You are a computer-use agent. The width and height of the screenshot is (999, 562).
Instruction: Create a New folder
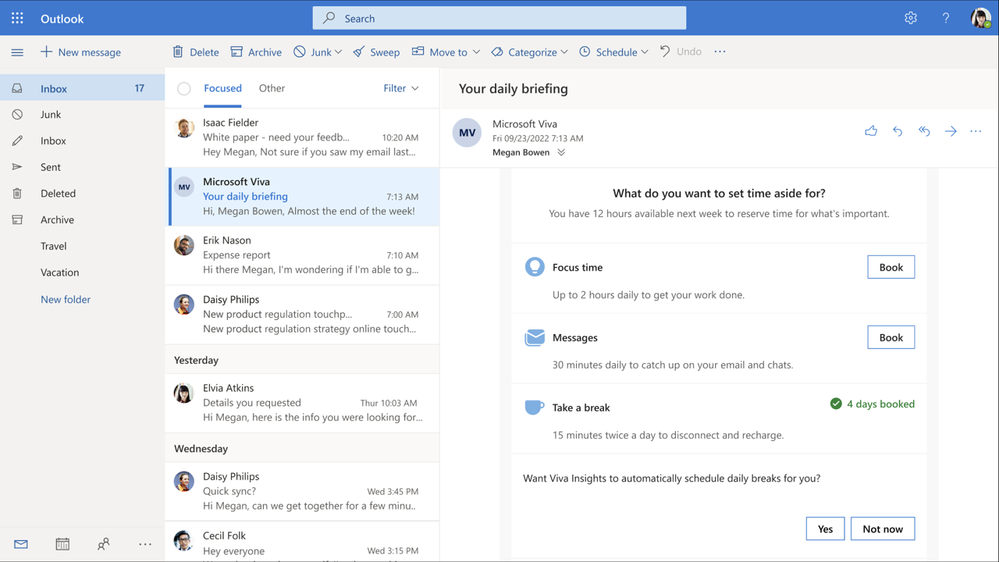point(66,299)
